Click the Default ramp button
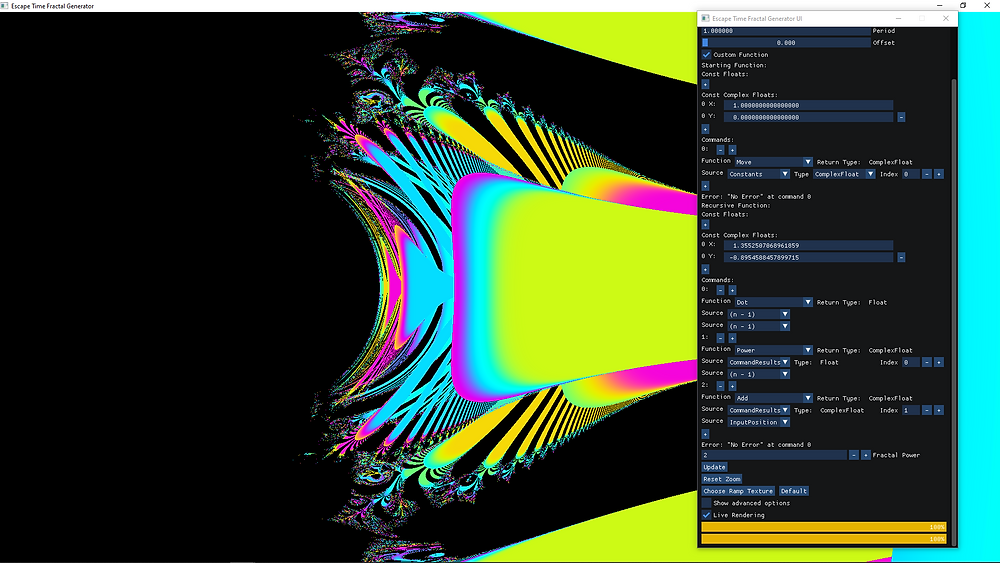Image resolution: width=1000 pixels, height=563 pixels. tap(794, 492)
